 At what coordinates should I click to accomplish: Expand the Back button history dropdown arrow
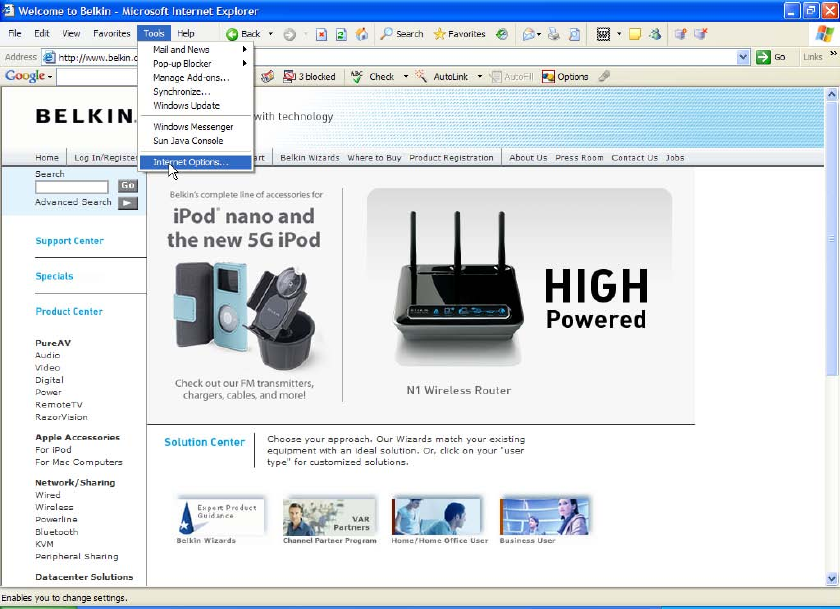[271, 34]
